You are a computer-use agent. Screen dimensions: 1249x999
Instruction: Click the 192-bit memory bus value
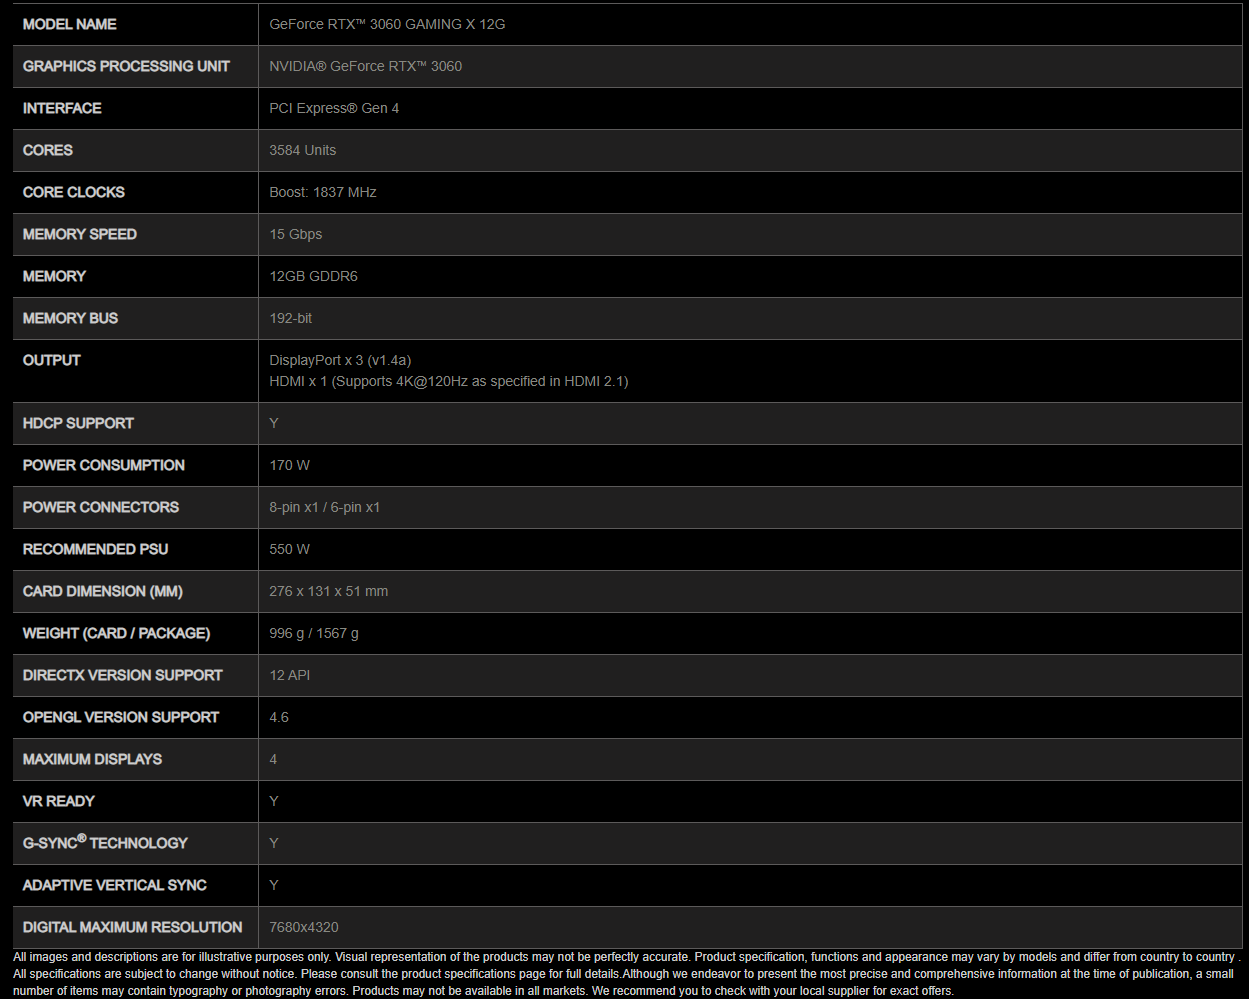click(x=290, y=318)
